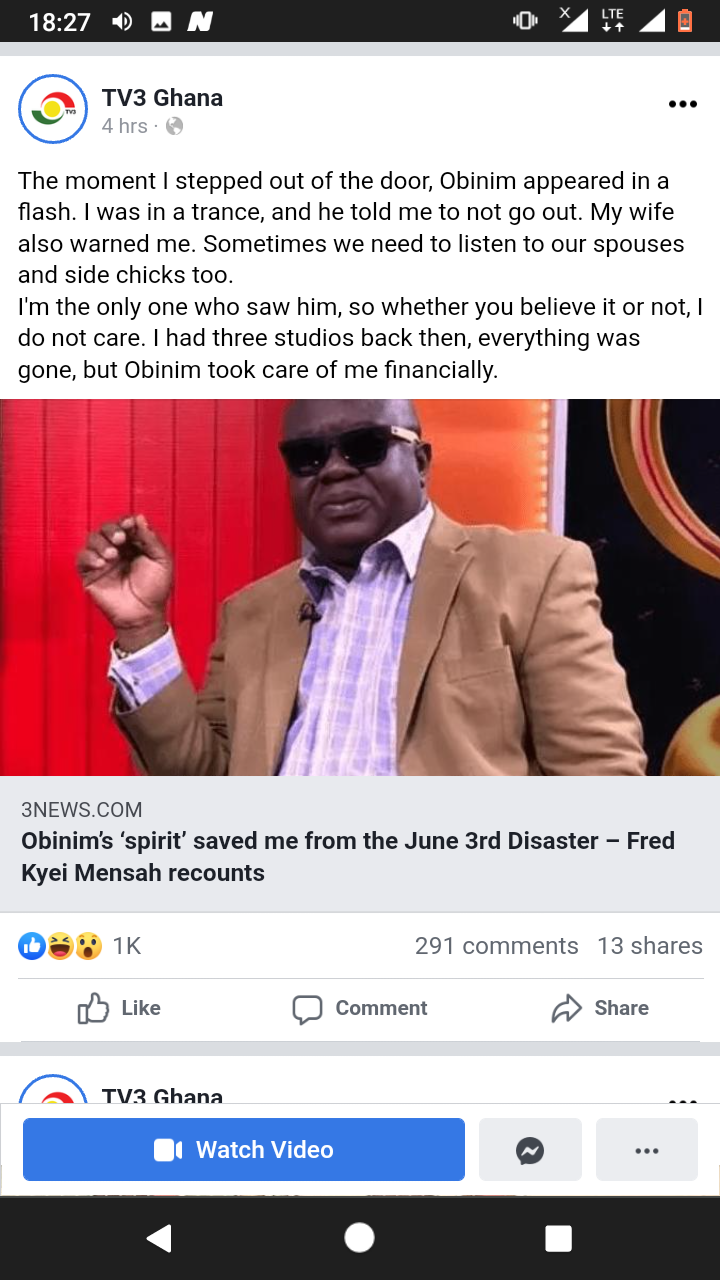
Task: Tap TV3 Ghana page name
Action: tap(162, 98)
